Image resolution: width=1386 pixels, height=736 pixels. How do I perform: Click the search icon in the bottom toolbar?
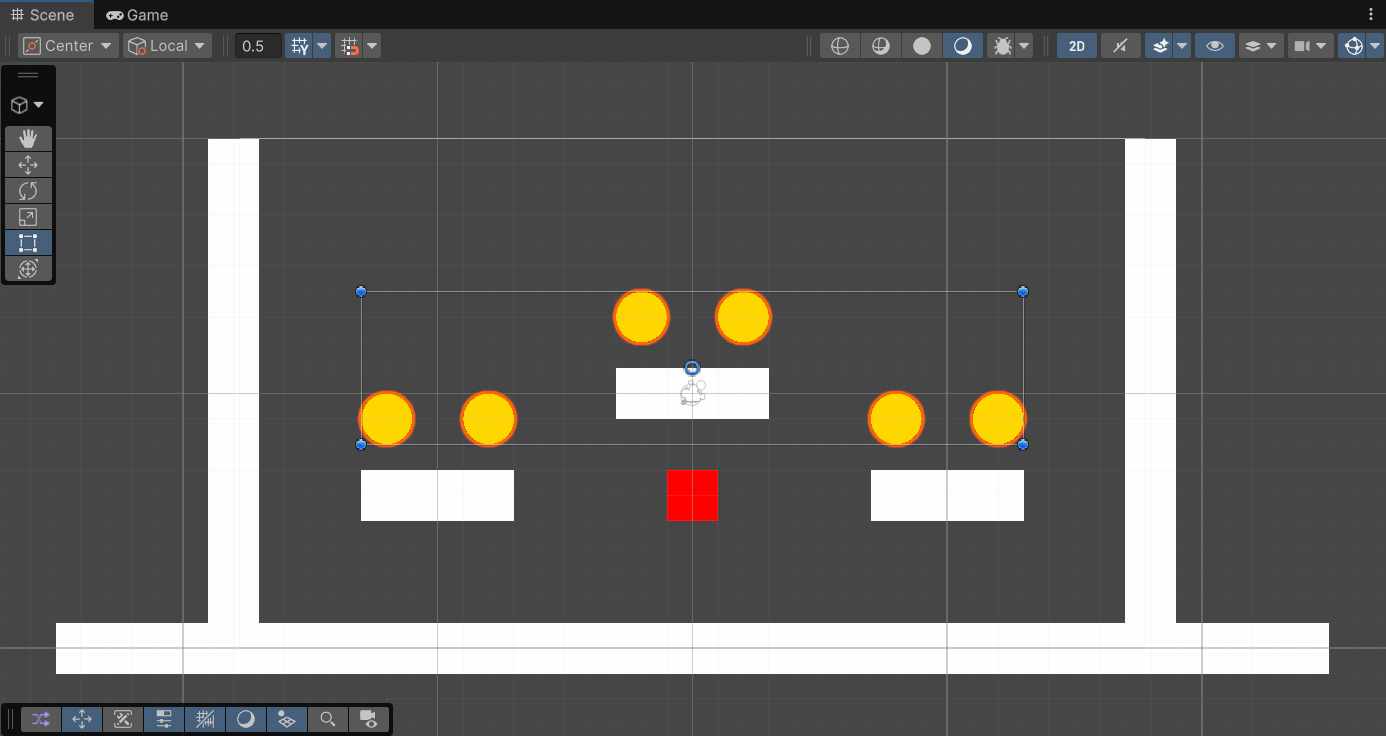click(x=327, y=719)
